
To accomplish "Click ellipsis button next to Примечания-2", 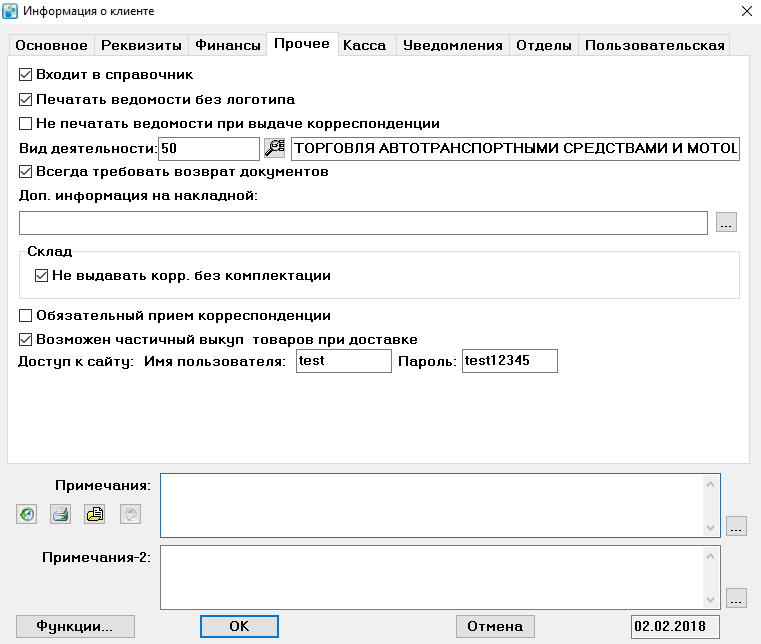I will point(736,598).
